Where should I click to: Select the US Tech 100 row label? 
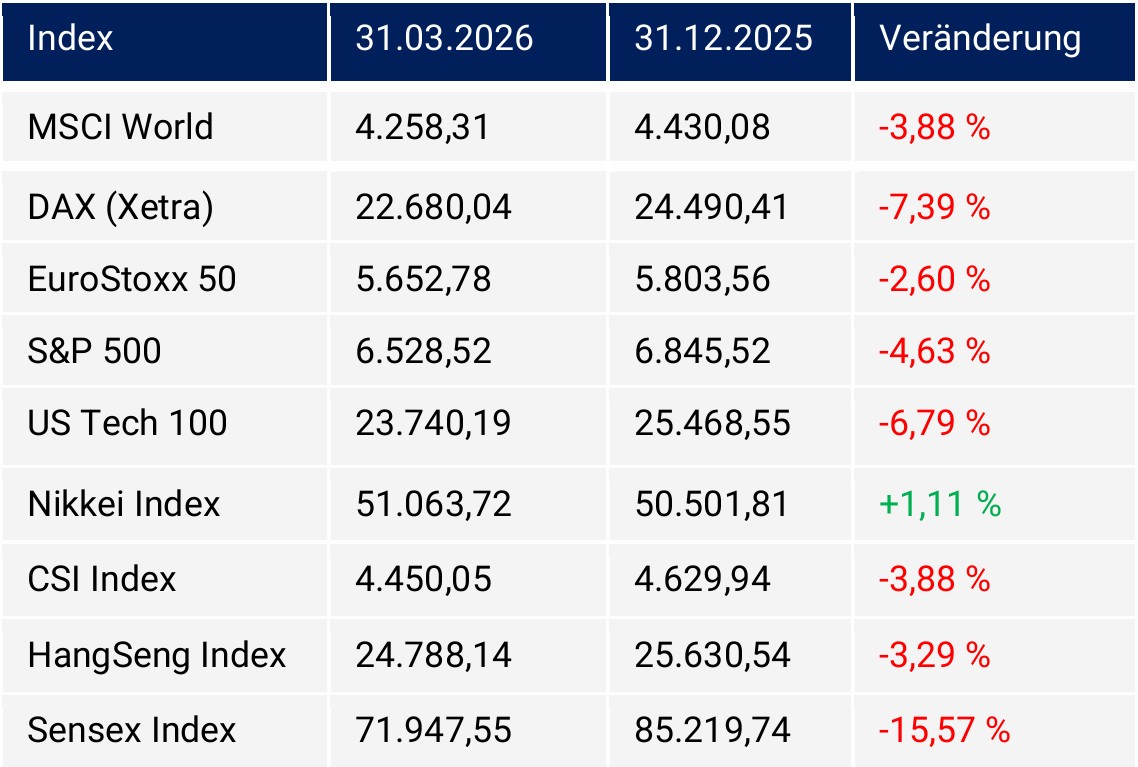coord(127,423)
